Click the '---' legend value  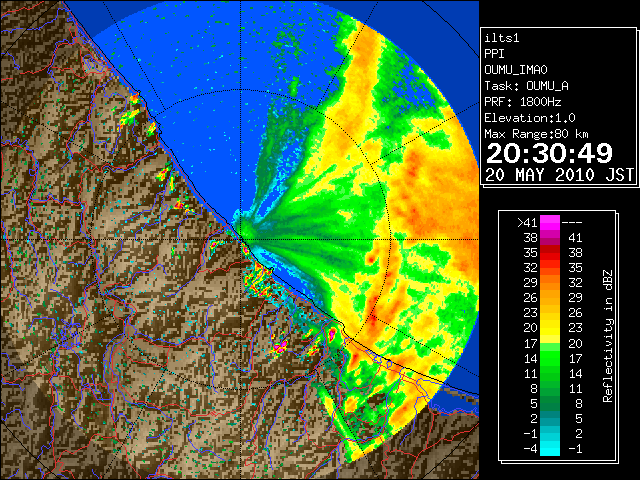tap(572, 223)
